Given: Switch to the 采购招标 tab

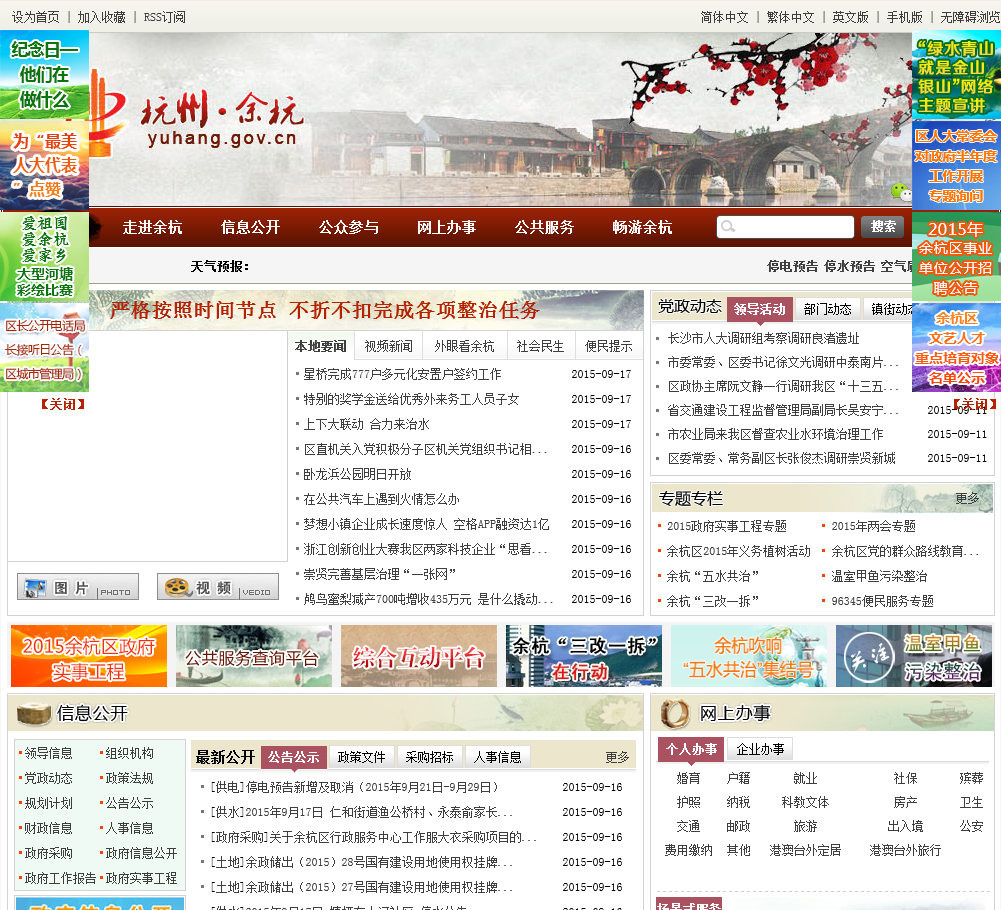Looking at the screenshot, I should tap(429, 757).
